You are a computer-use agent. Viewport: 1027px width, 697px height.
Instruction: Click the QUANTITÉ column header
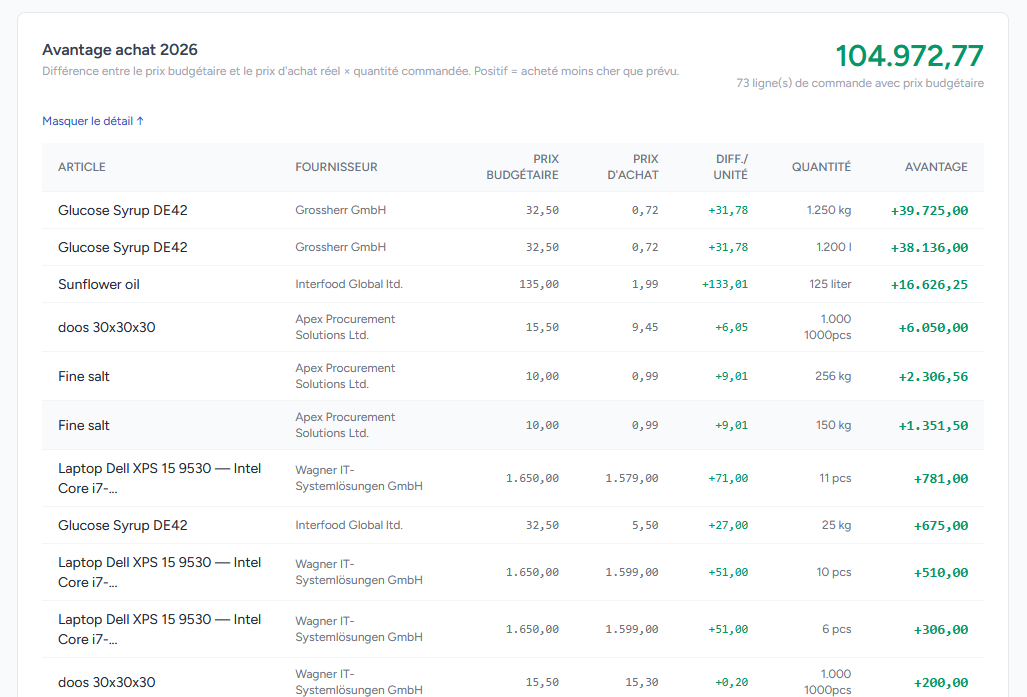pos(821,167)
